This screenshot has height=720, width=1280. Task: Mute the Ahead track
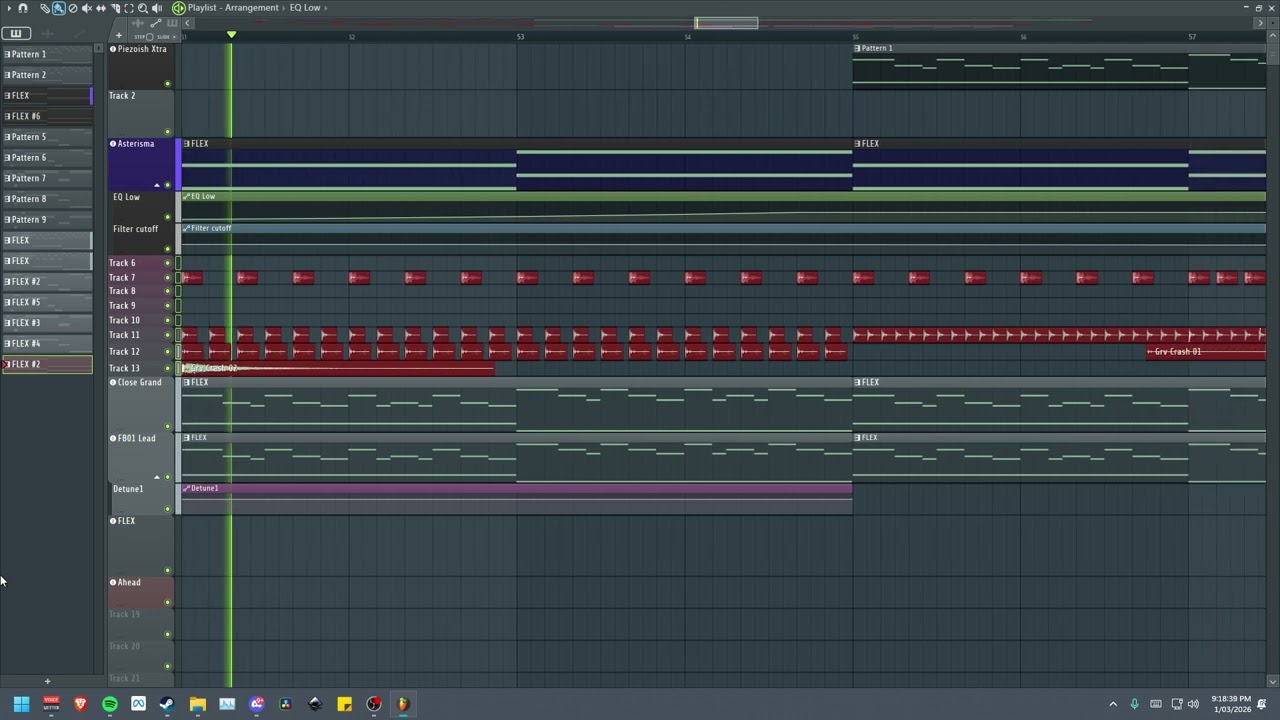[167, 602]
